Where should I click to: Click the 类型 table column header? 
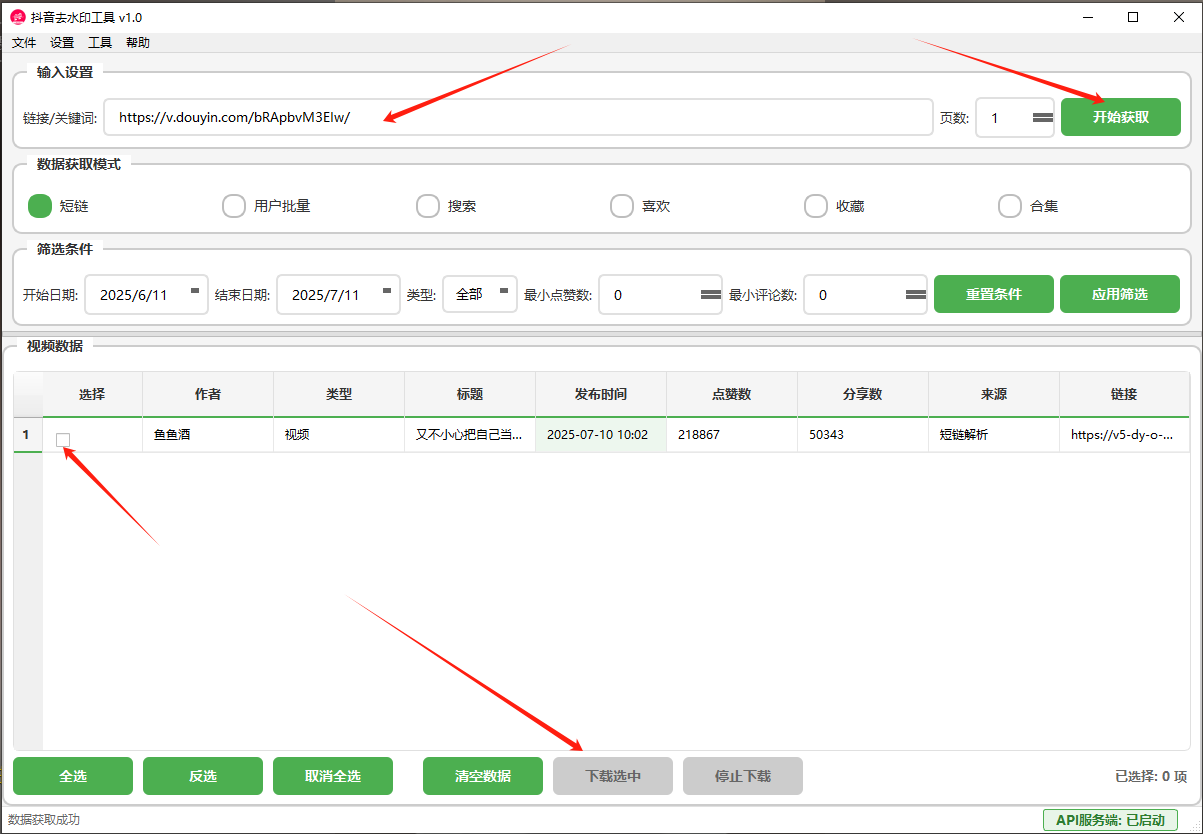339,394
